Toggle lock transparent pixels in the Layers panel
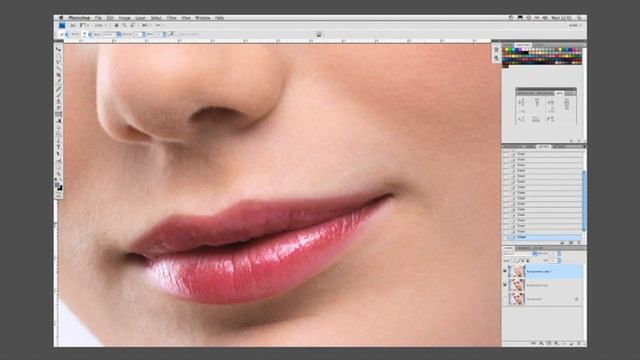The image size is (640, 360). pyautogui.click(x=513, y=261)
